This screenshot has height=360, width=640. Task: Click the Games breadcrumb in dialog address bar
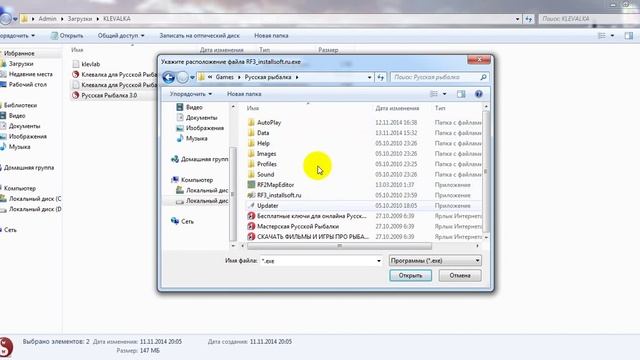224,77
